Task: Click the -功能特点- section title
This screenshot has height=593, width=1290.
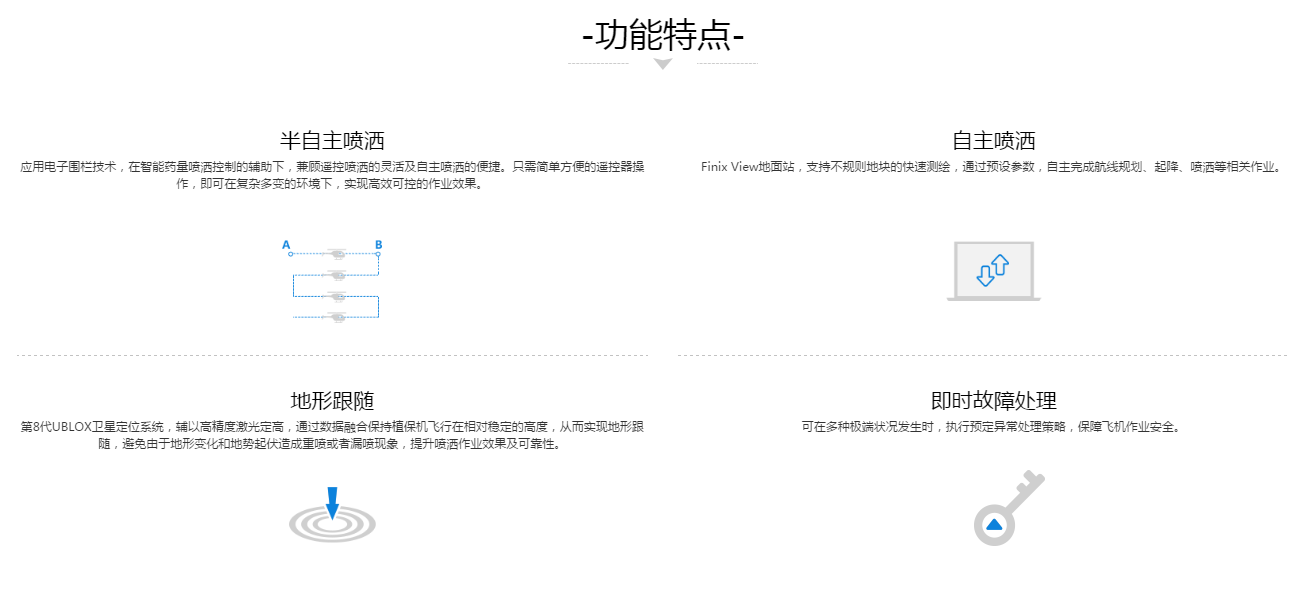Action: (x=662, y=35)
